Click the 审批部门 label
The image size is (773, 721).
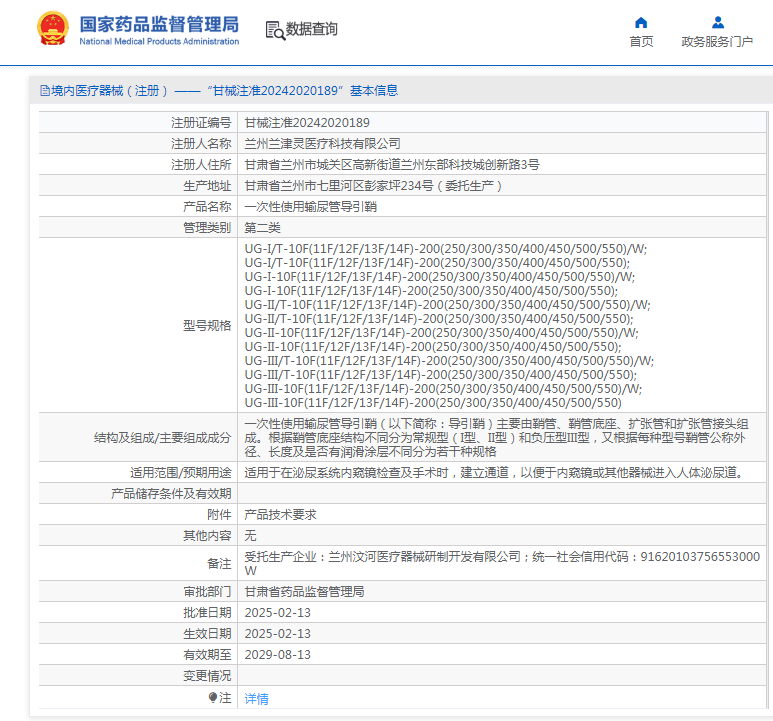click(207, 592)
